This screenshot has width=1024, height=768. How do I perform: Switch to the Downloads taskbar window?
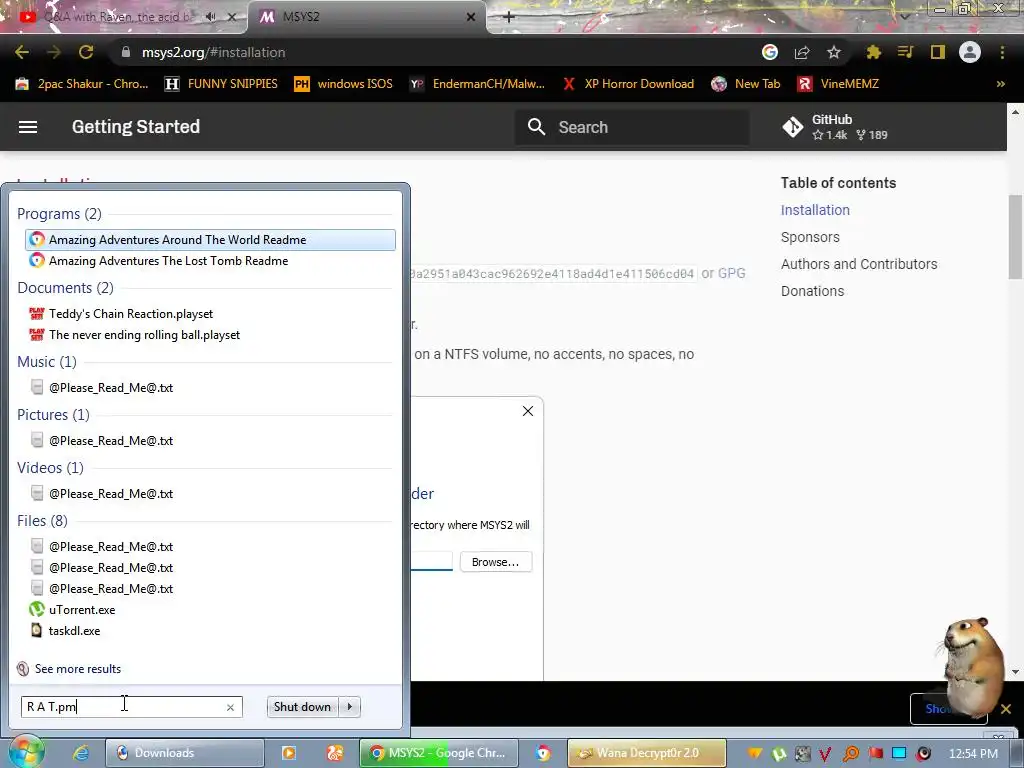(x=185, y=753)
